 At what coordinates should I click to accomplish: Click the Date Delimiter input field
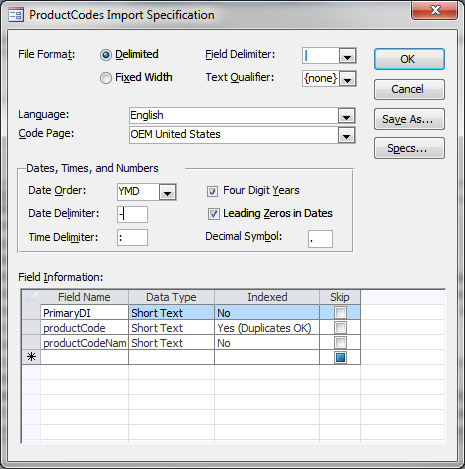pyautogui.click(x=132, y=214)
